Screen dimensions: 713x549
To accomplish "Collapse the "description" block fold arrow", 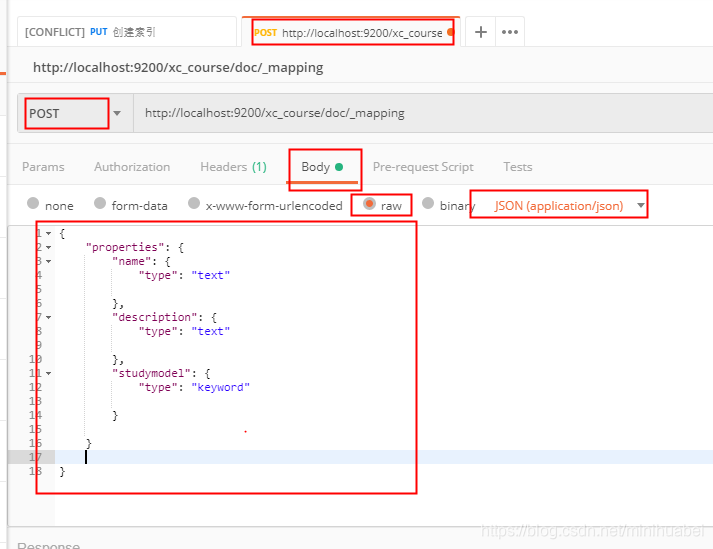I will (48, 317).
